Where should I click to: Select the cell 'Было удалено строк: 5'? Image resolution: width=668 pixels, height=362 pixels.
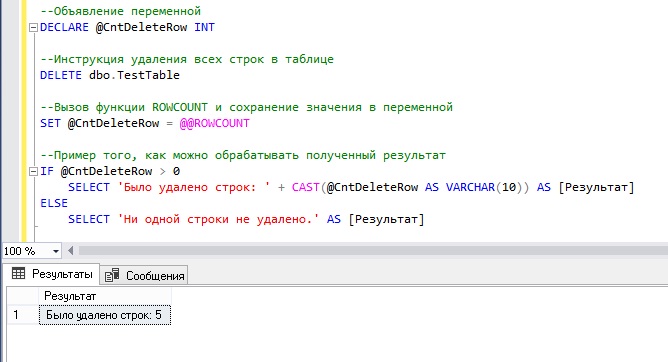105,315
